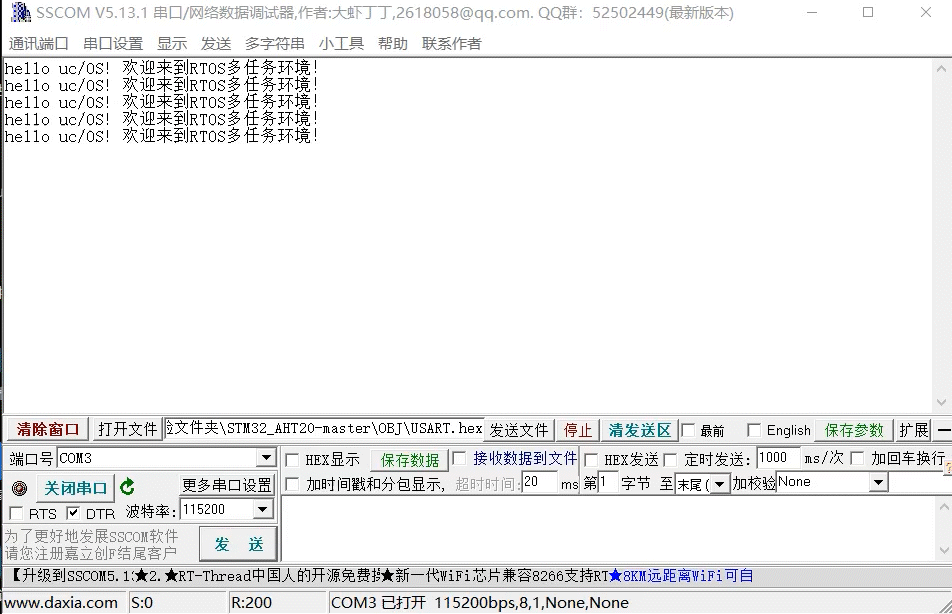Click the refresh serial ports icon
This screenshot has height=614, width=952.
[x=126, y=487]
